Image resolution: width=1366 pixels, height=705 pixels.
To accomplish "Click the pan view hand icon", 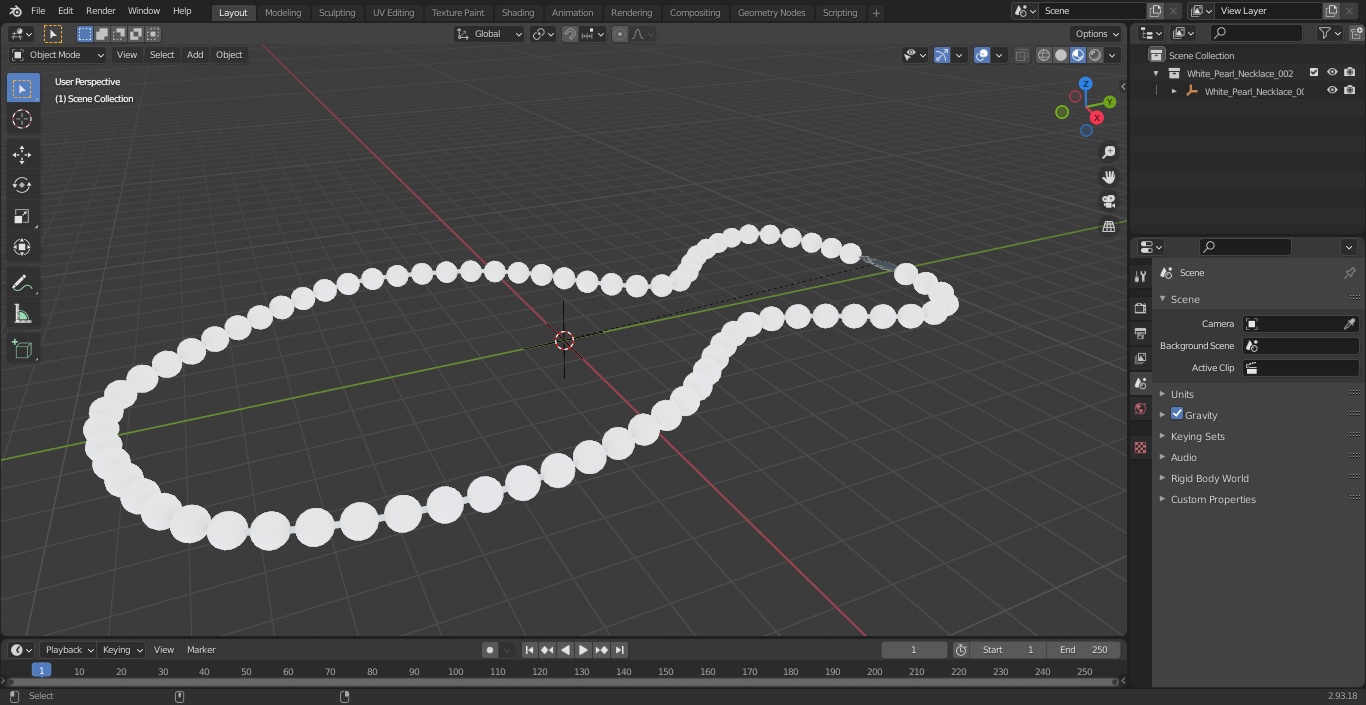I will [x=1108, y=177].
